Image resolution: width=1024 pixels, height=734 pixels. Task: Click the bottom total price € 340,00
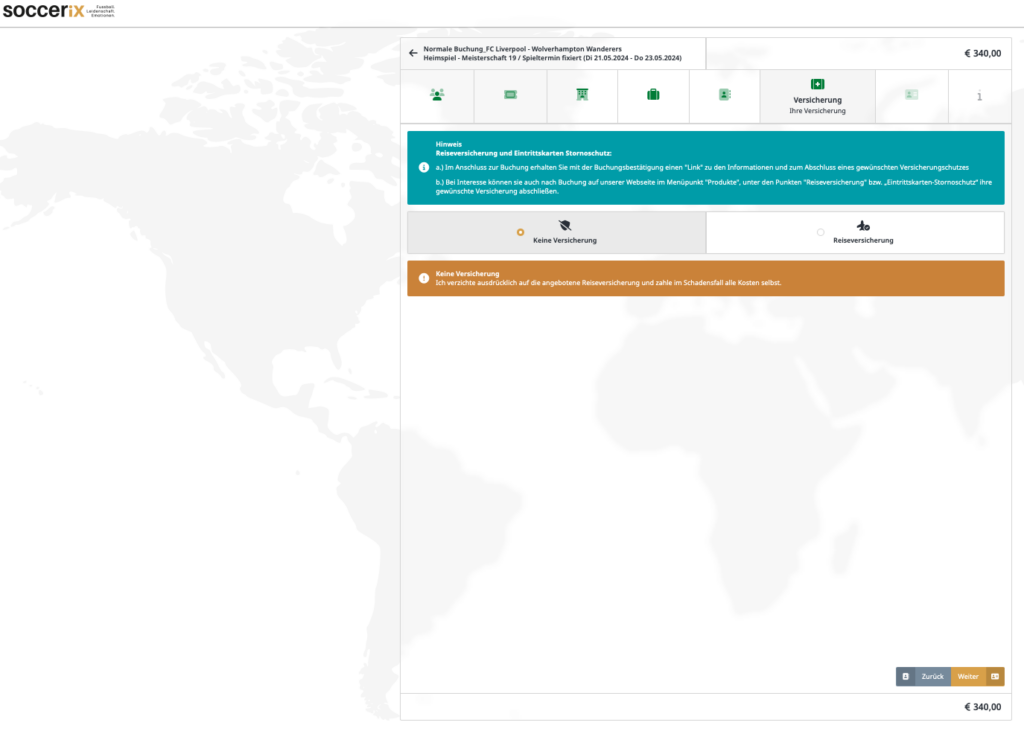pyautogui.click(x=982, y=707)
